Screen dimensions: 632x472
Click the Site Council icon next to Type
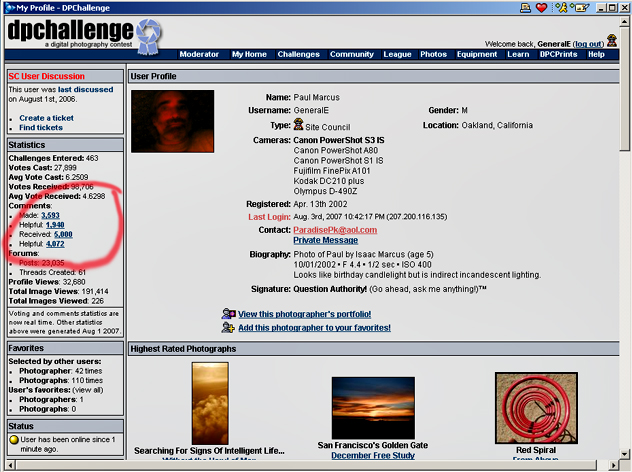[298, 124]
